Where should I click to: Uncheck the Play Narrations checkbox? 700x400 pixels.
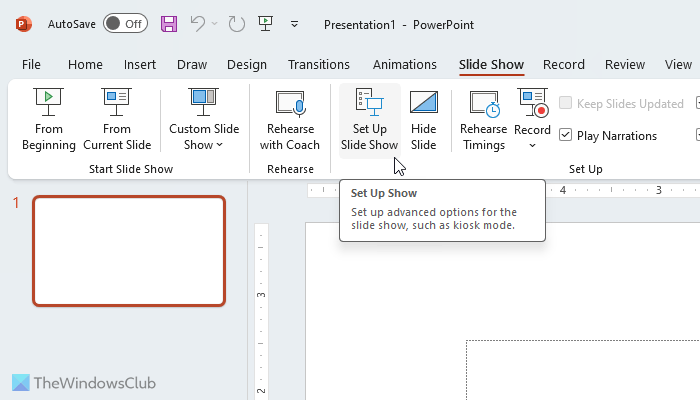tap(566, 135)
